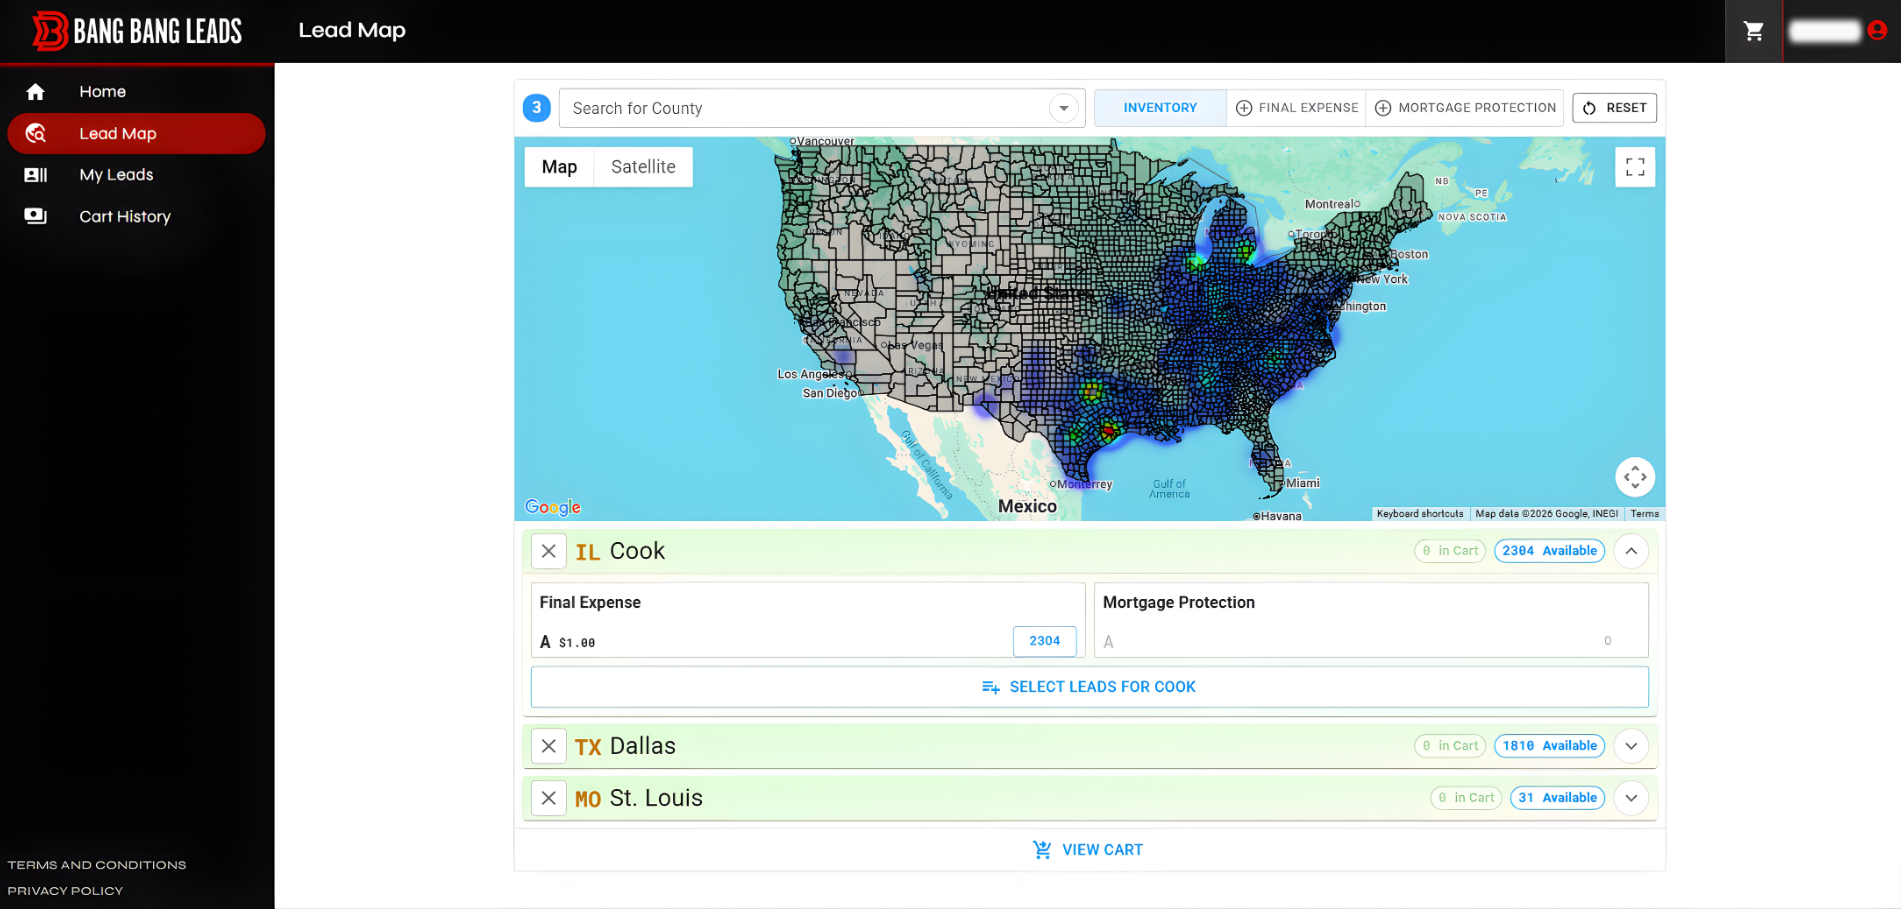The height and width of the screenshot is (909, 1901).
Task: Expand the St. Louis county panel
Action: click(1630, 798)
